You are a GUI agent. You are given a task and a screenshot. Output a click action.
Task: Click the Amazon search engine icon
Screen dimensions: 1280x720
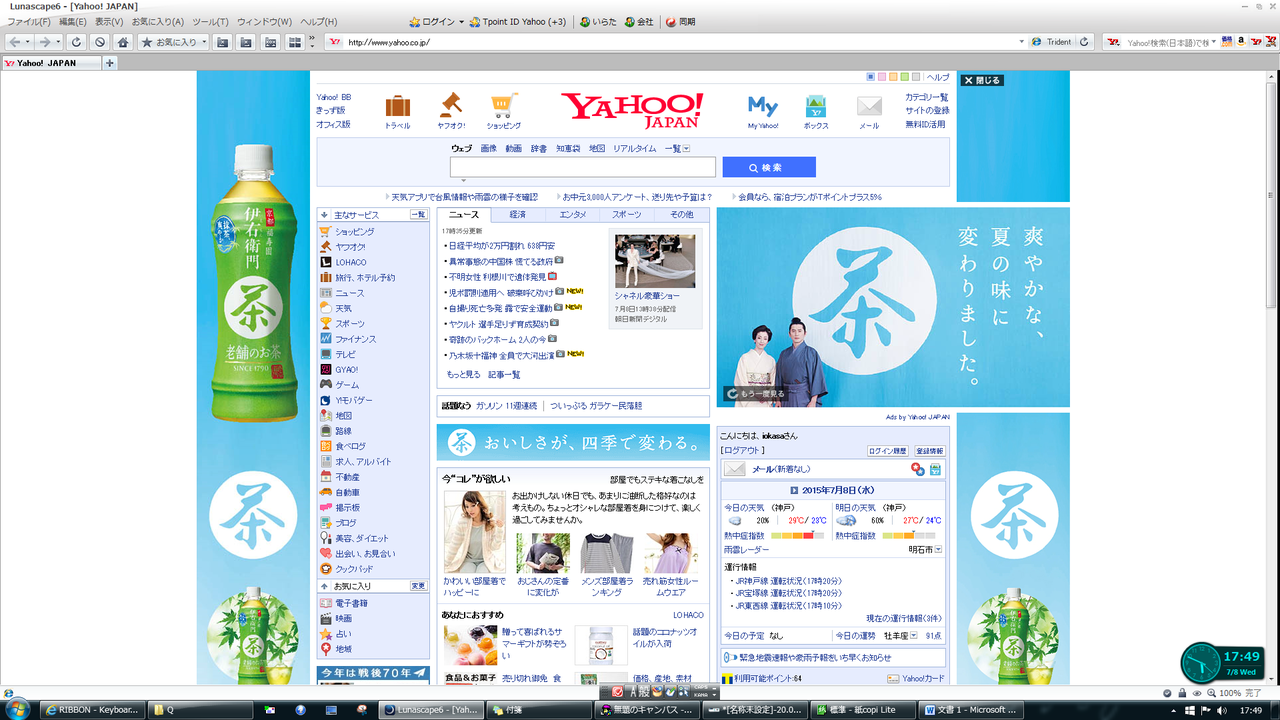click(x=1241, y=42)
